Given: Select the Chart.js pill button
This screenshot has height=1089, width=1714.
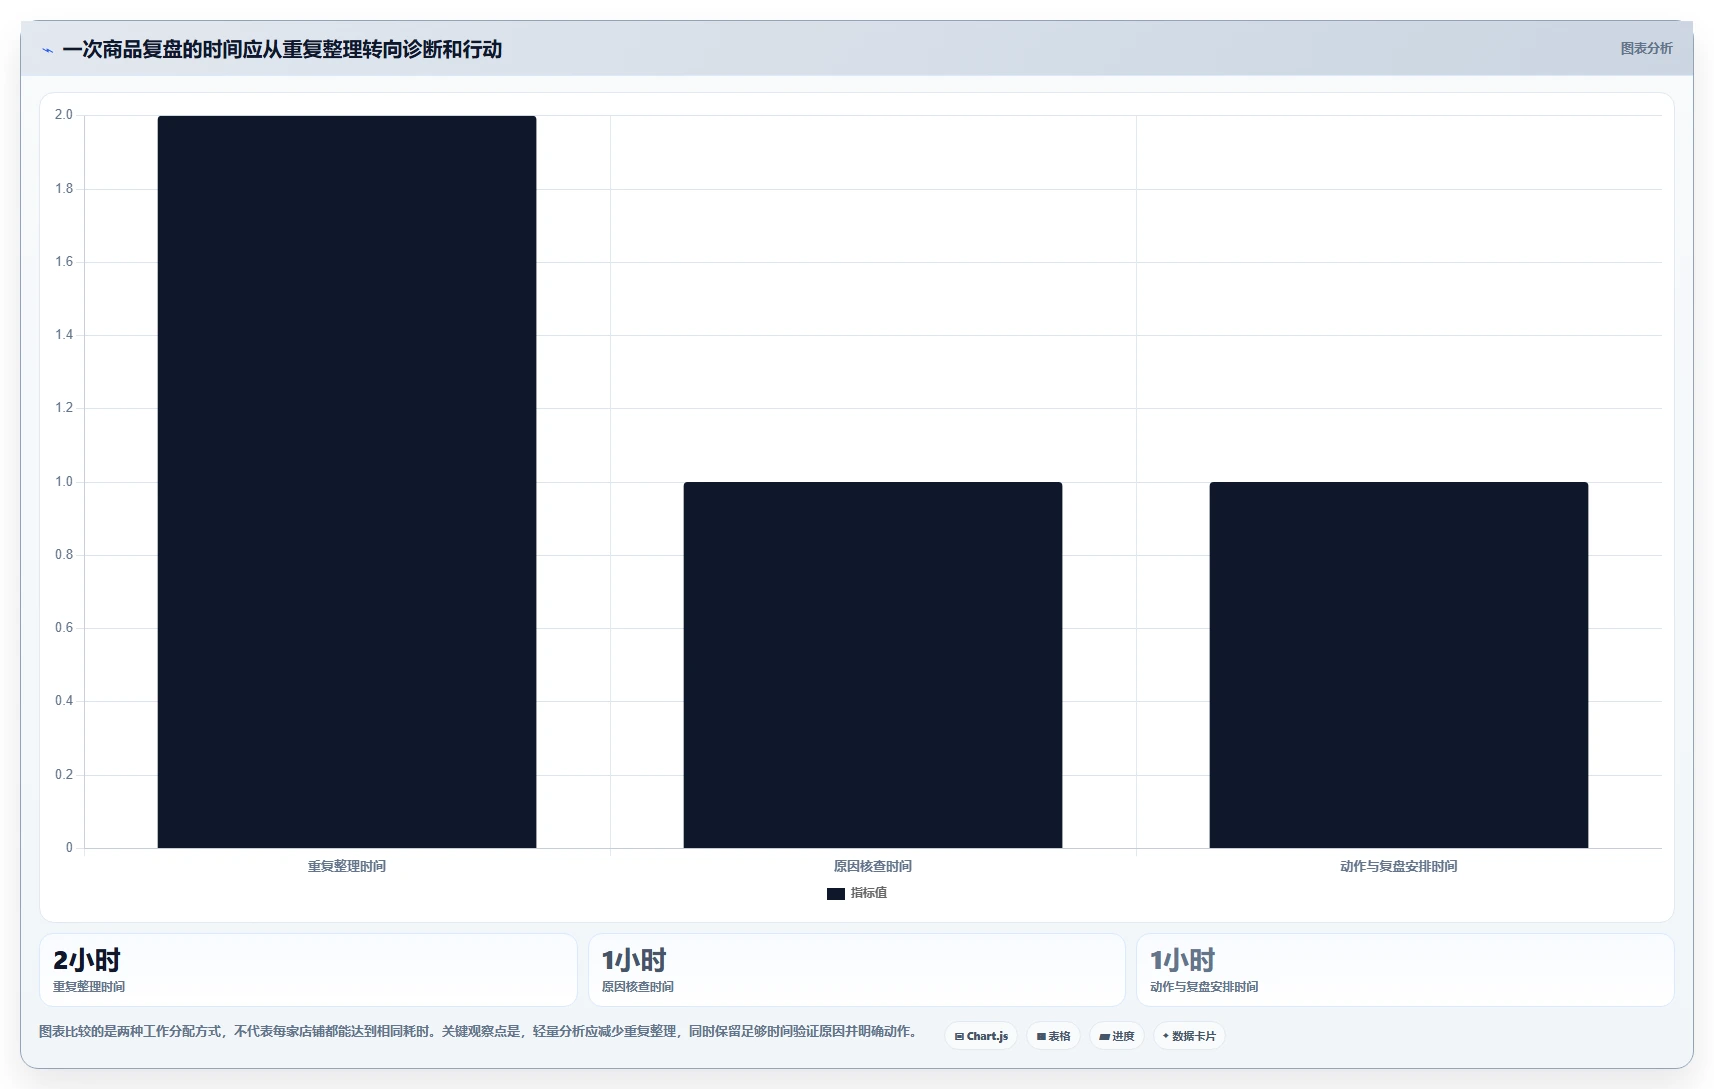Looking at the screenshot, I should click(981, 1036).
